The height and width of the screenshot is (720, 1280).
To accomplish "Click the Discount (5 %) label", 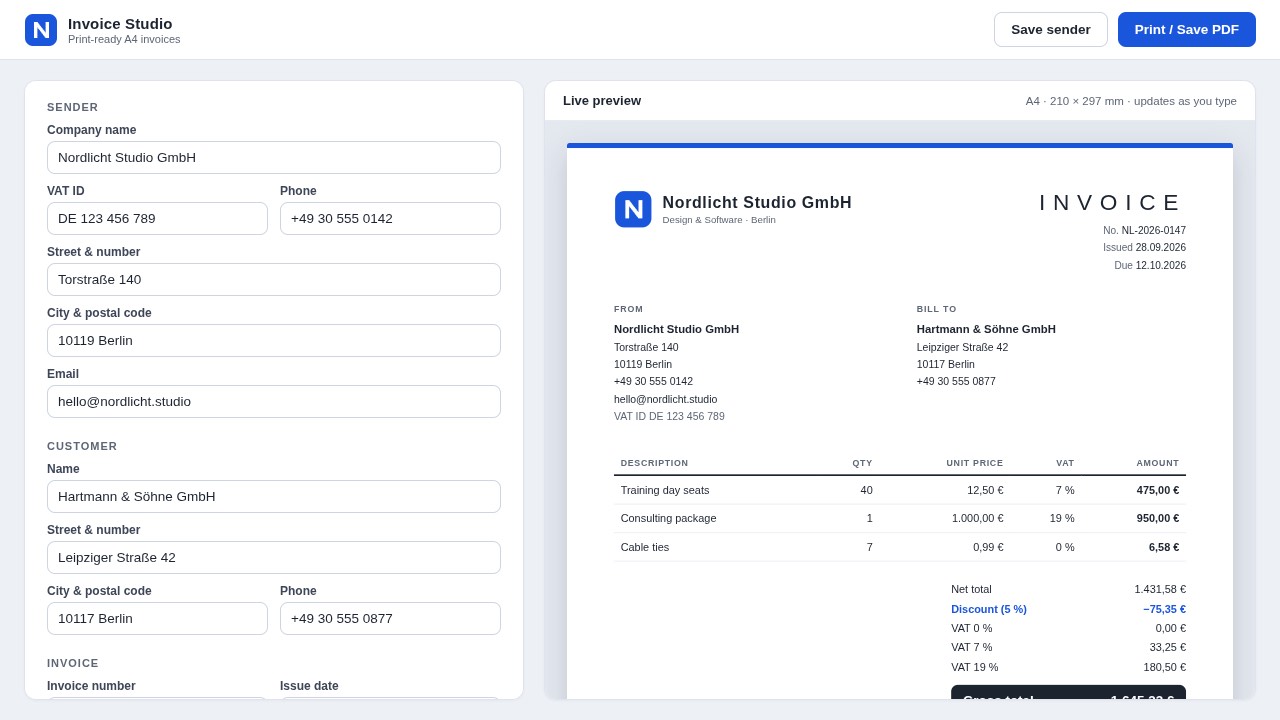I will (x=989, y=609).
